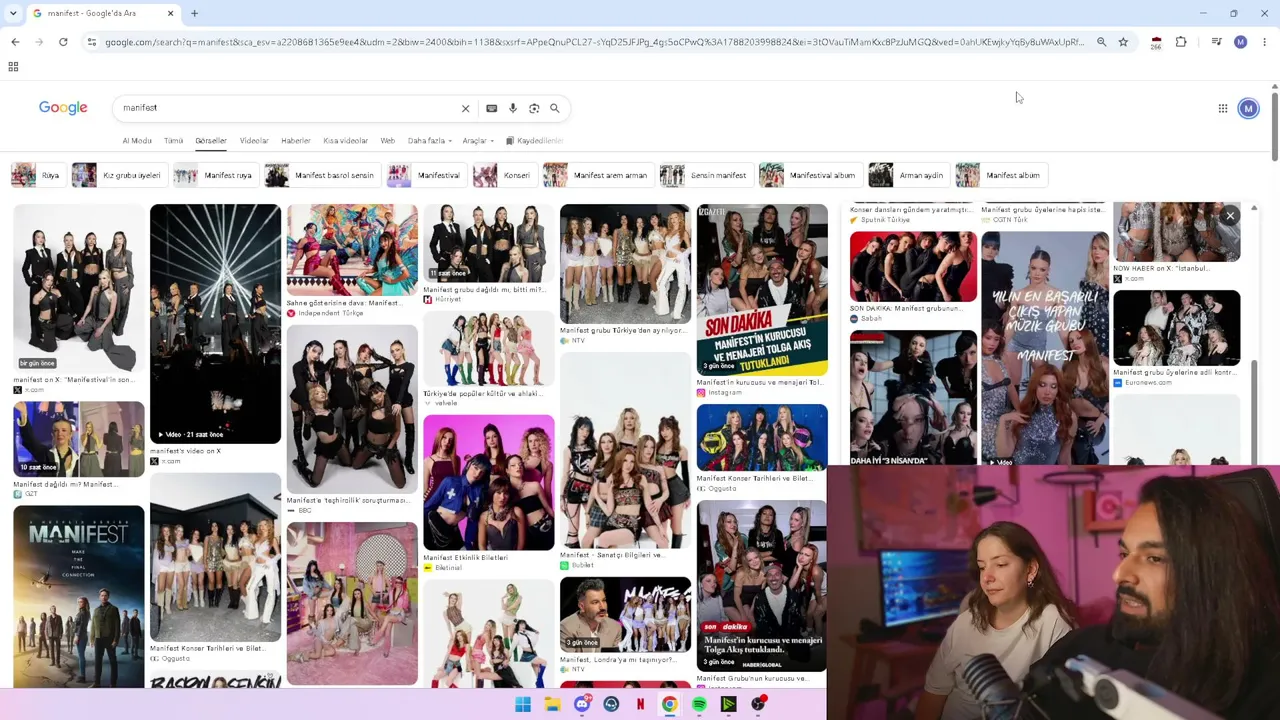The width and height of the screenshot is (1280, 720).
Task: Open the apps grid in bookmarks bar
Action: click(x=13, y=67)
